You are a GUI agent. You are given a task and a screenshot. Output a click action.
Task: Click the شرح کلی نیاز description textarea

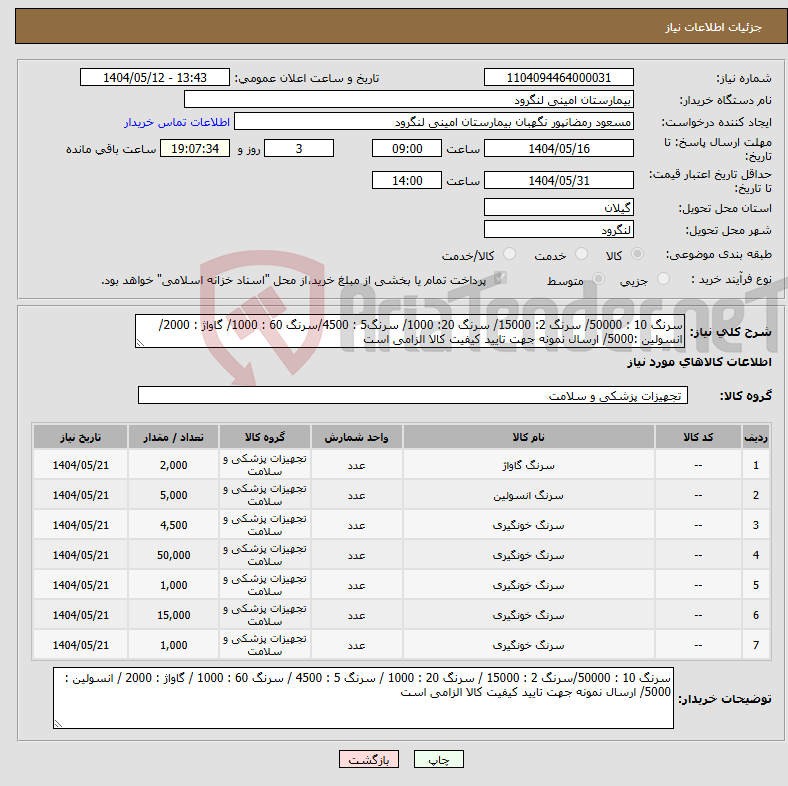pos(410,331)
